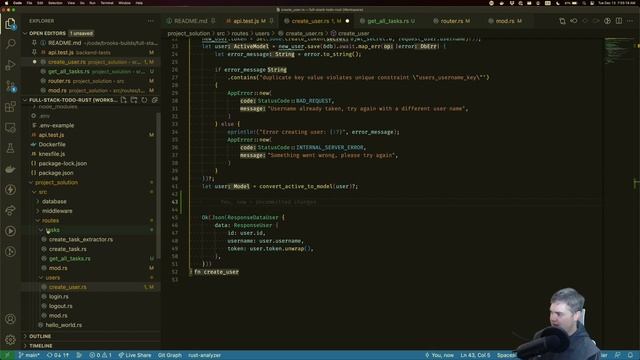Click rust-analyzer in status bar
The width and height of the screenshot is (640, 360).
[x=205, y=355]
